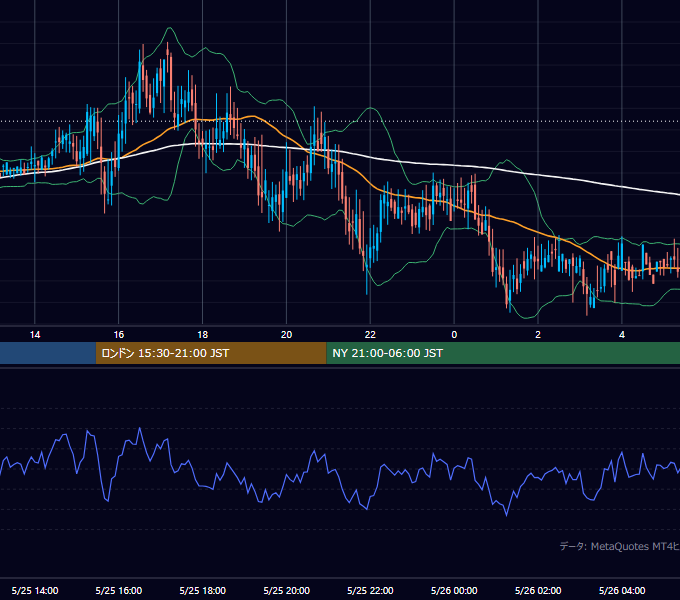Click hour label 20 on price axis
Image resolution: width=680 pixels, height=600 pixels.
tap(286, 335)
